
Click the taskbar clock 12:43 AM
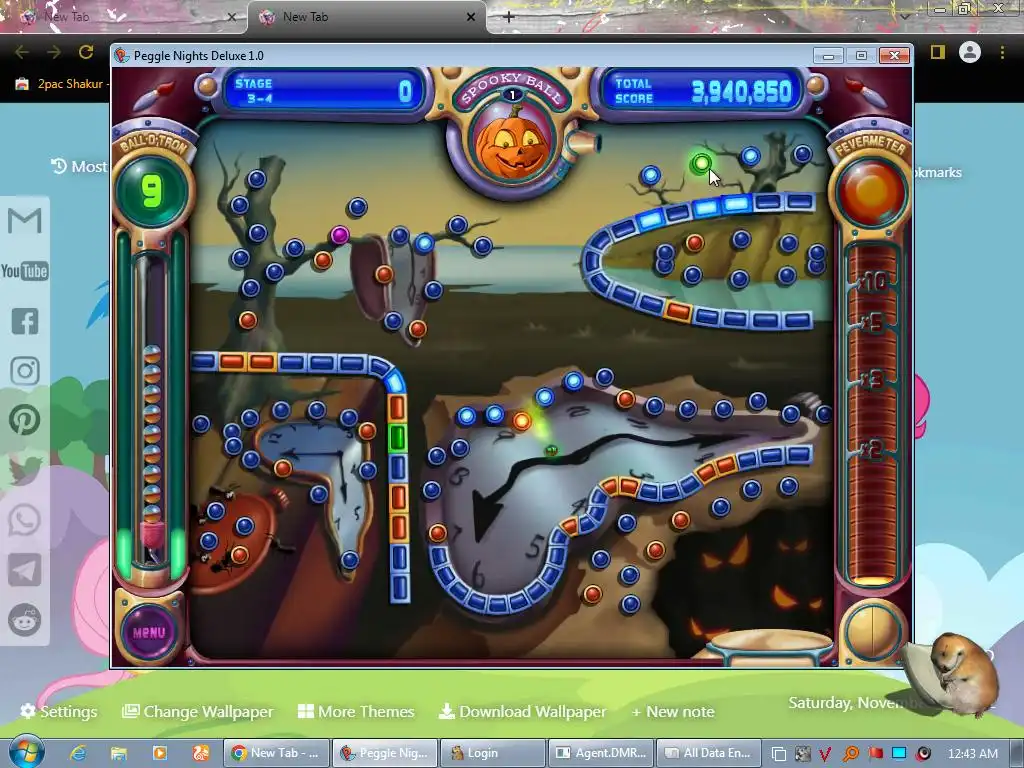point(972,754)
